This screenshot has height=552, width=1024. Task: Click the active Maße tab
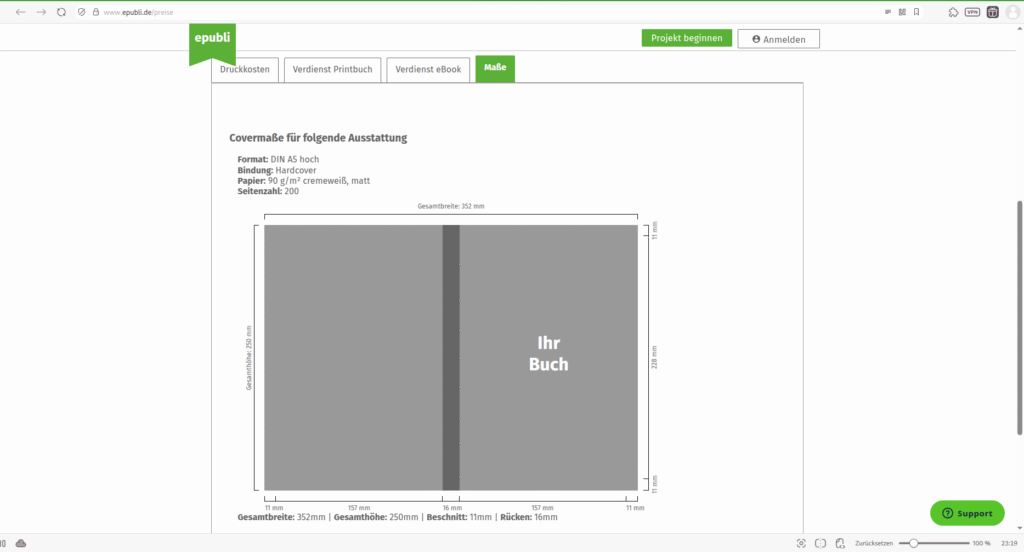[x=495, y=69]
